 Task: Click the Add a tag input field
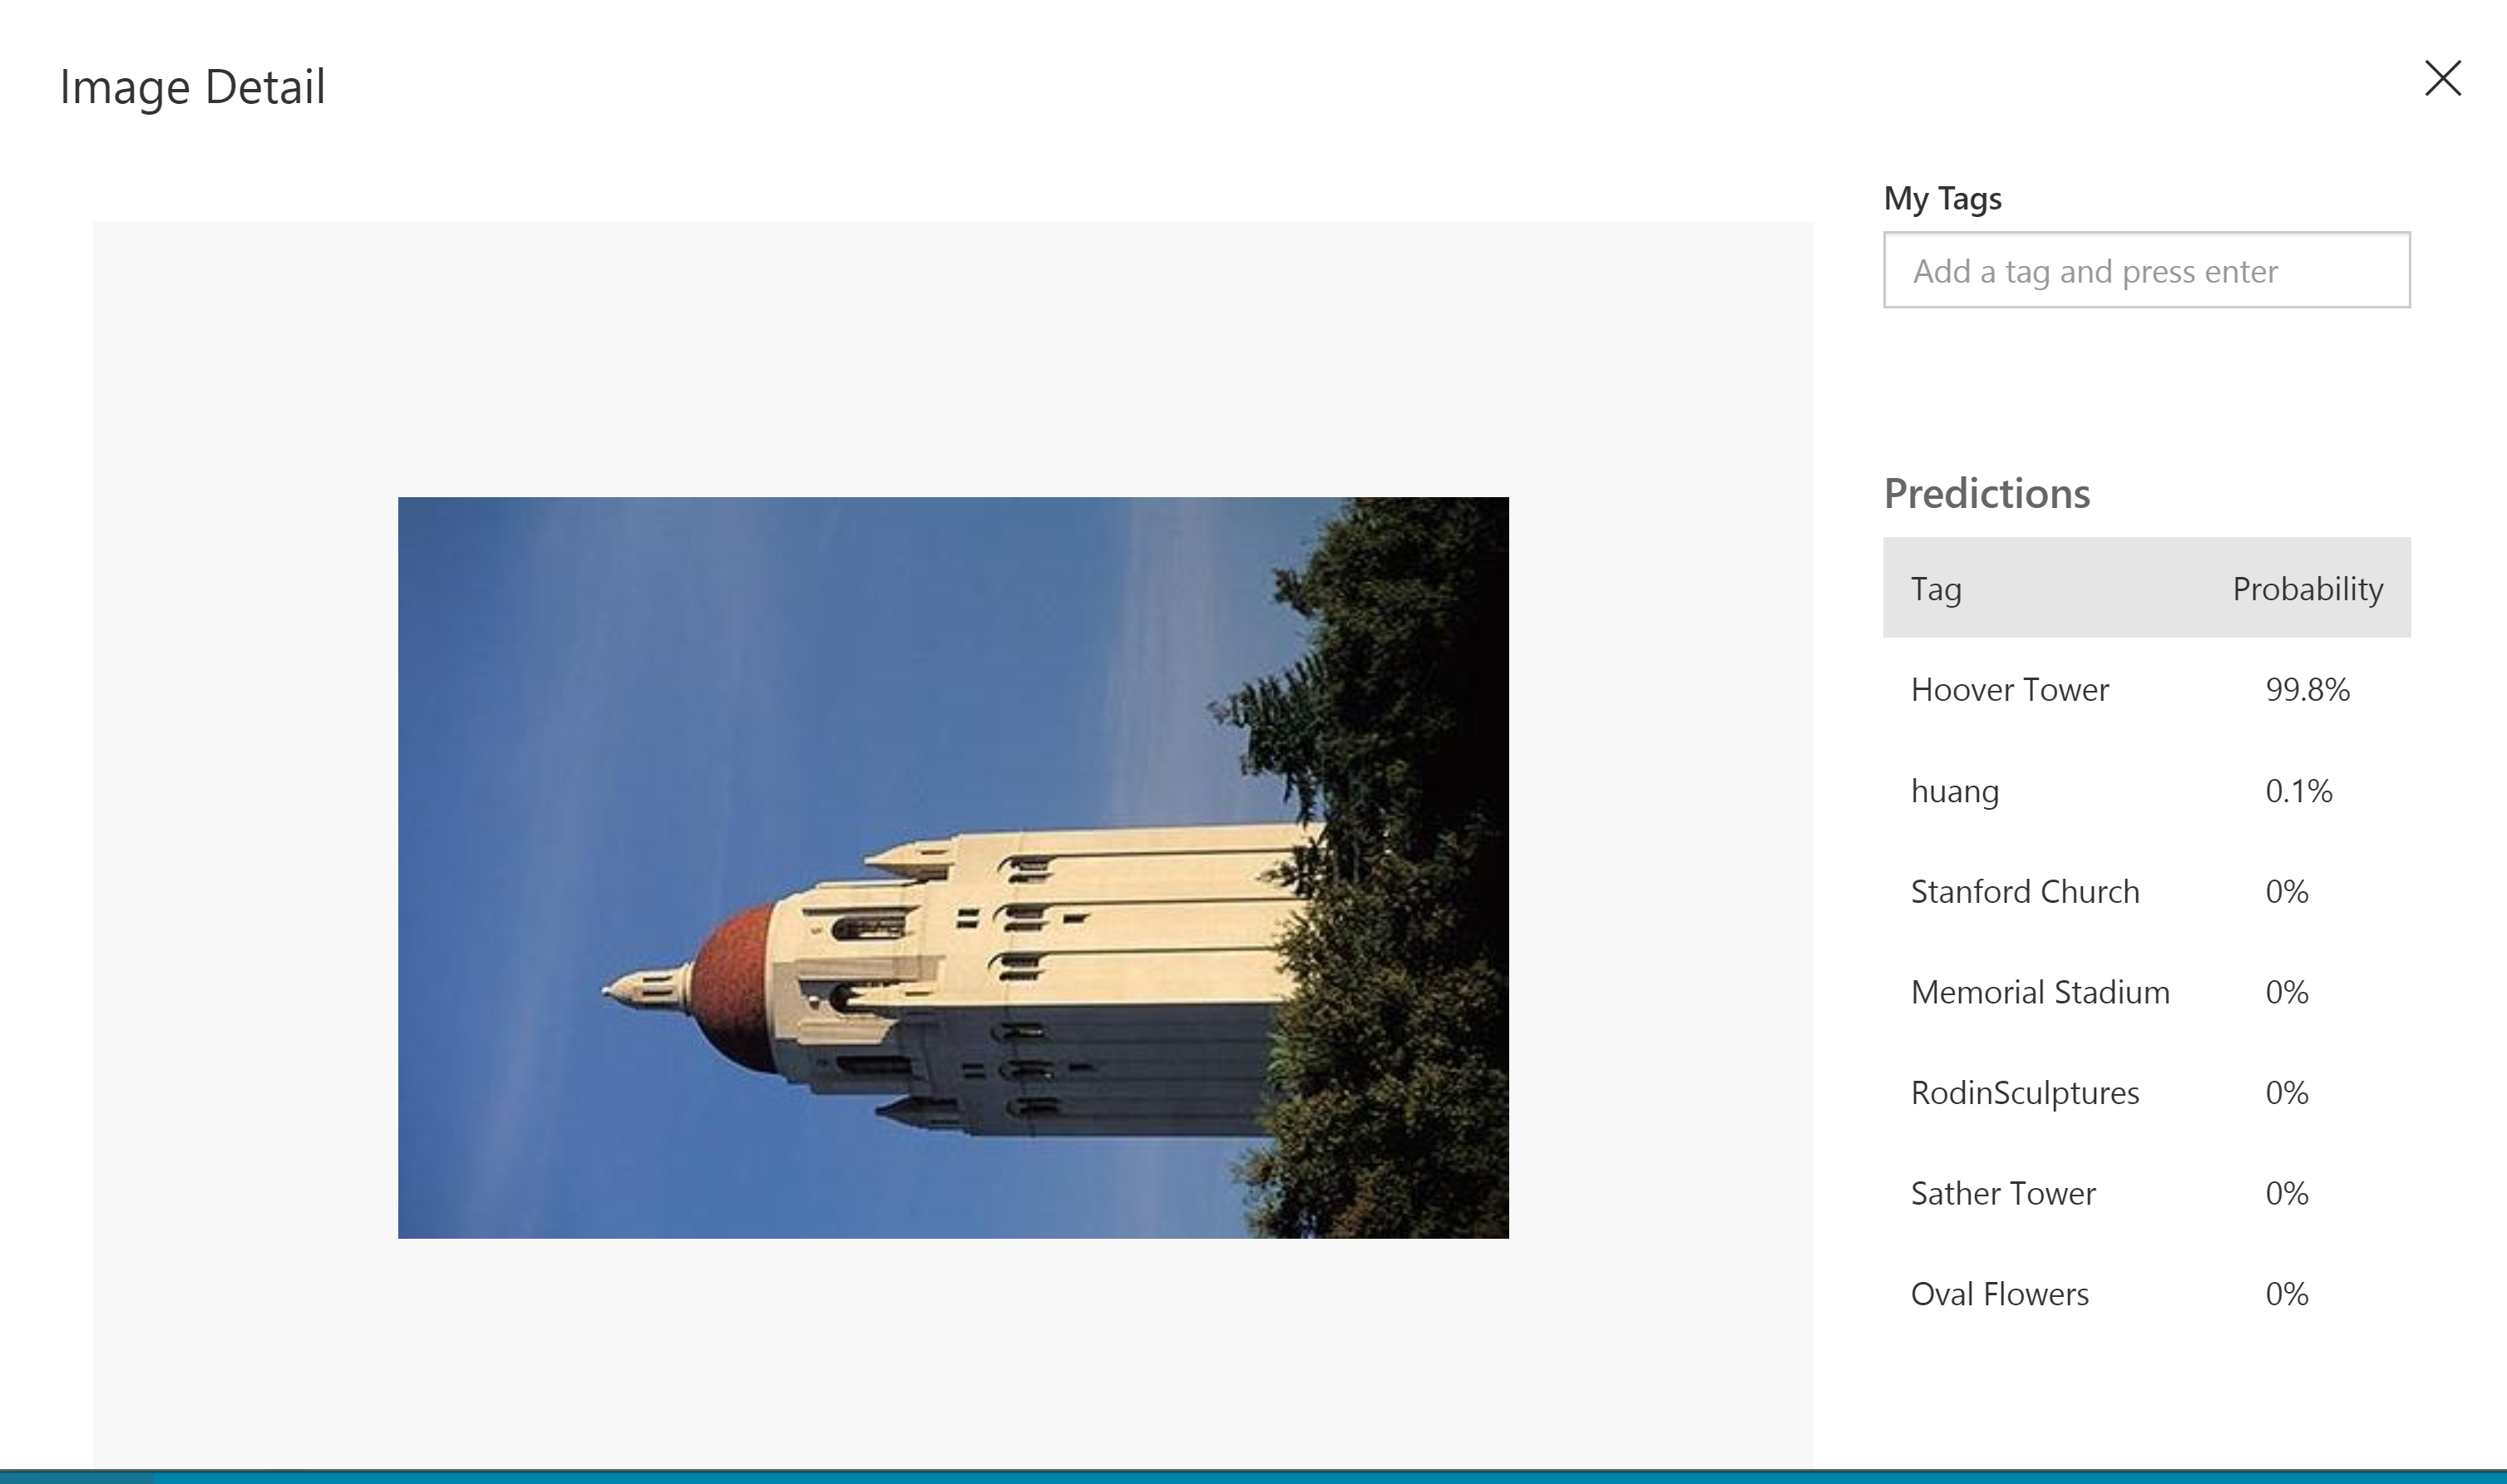pyautogui.click(x=2146, y=270)
